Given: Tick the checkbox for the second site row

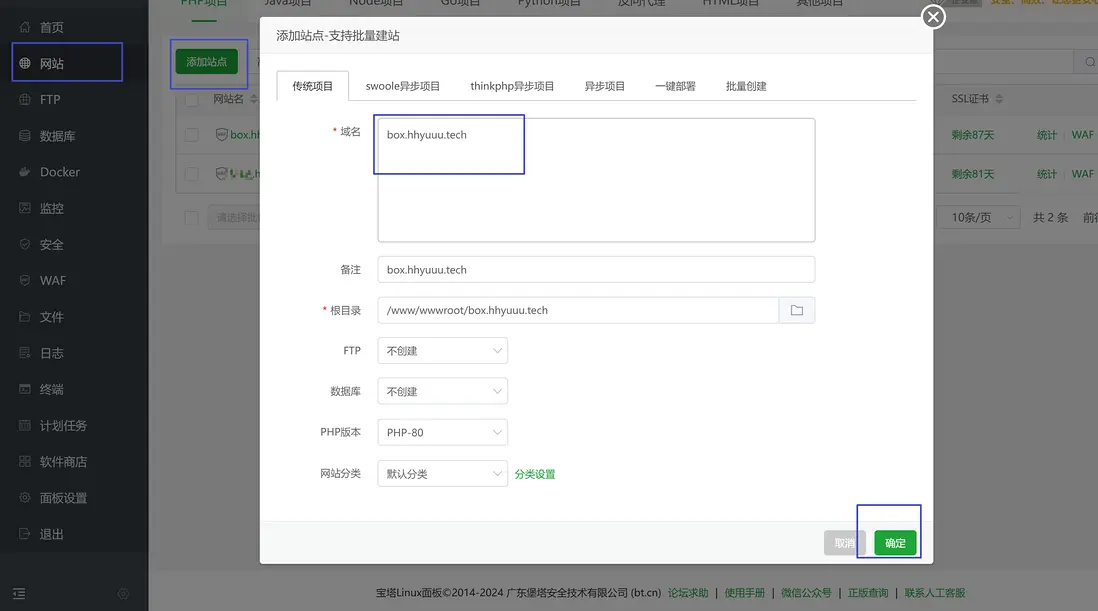Looking at the screenshot, I should pos(192,174).
